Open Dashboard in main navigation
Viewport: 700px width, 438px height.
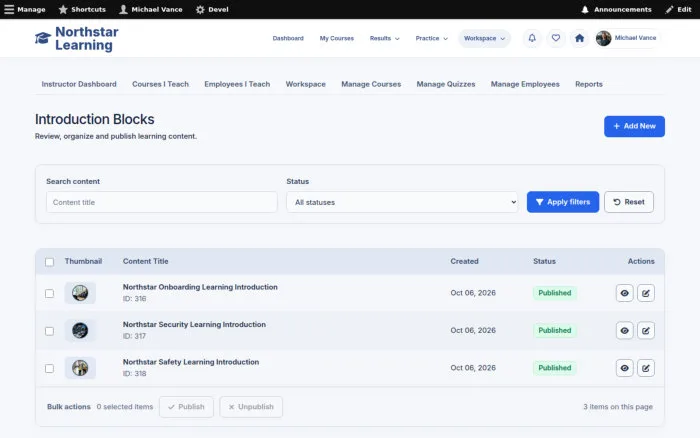click(x=288, y=38)
